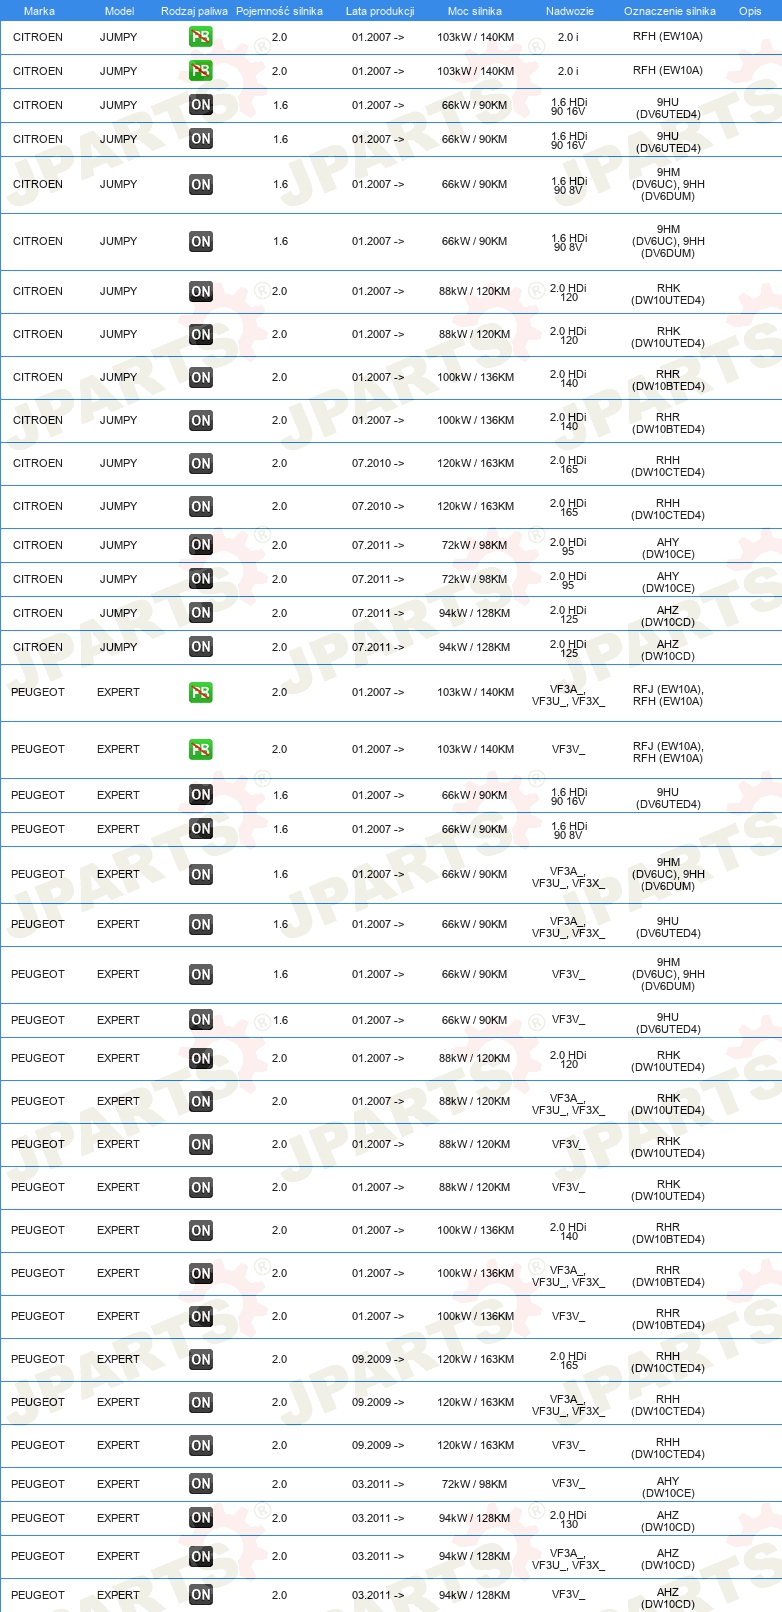This screenshot has width=782, height=1612.
Task: Click ON icon, Peugeot 1.6 VF3A_ 9HM row
Action: [x=201, y=874]
